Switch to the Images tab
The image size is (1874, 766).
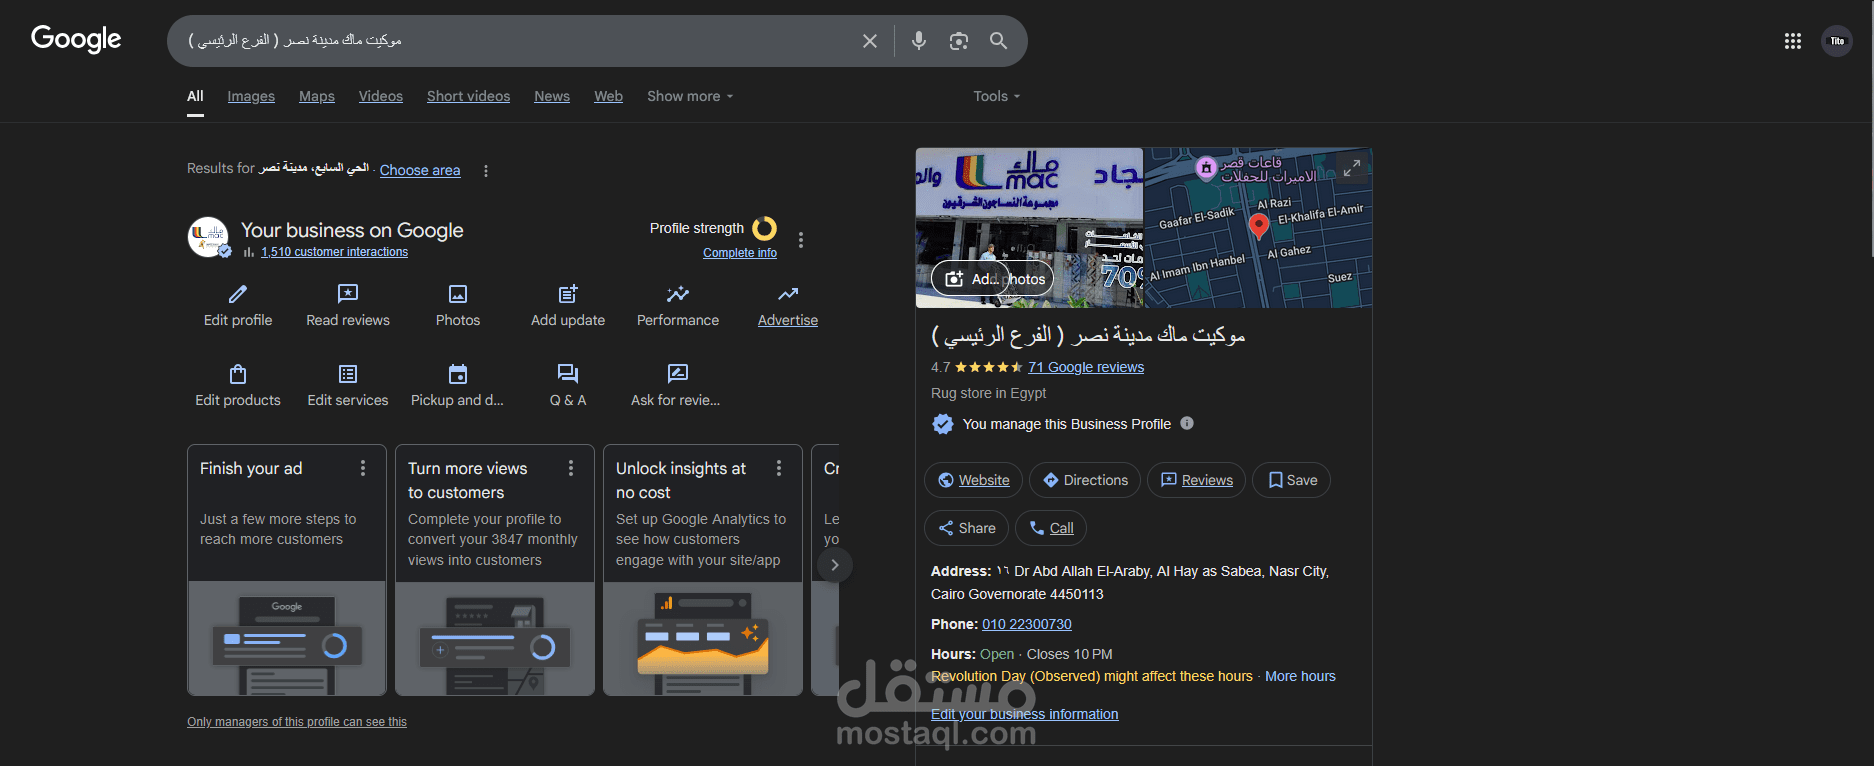coord(251,96)
